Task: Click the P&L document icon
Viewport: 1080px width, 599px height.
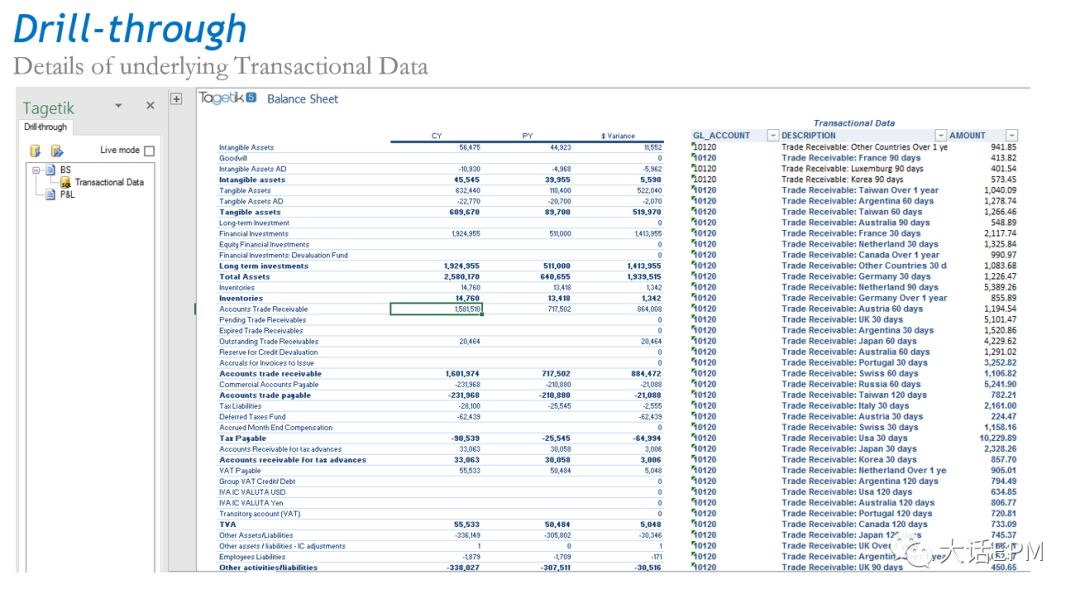Action: click(50, 195)
